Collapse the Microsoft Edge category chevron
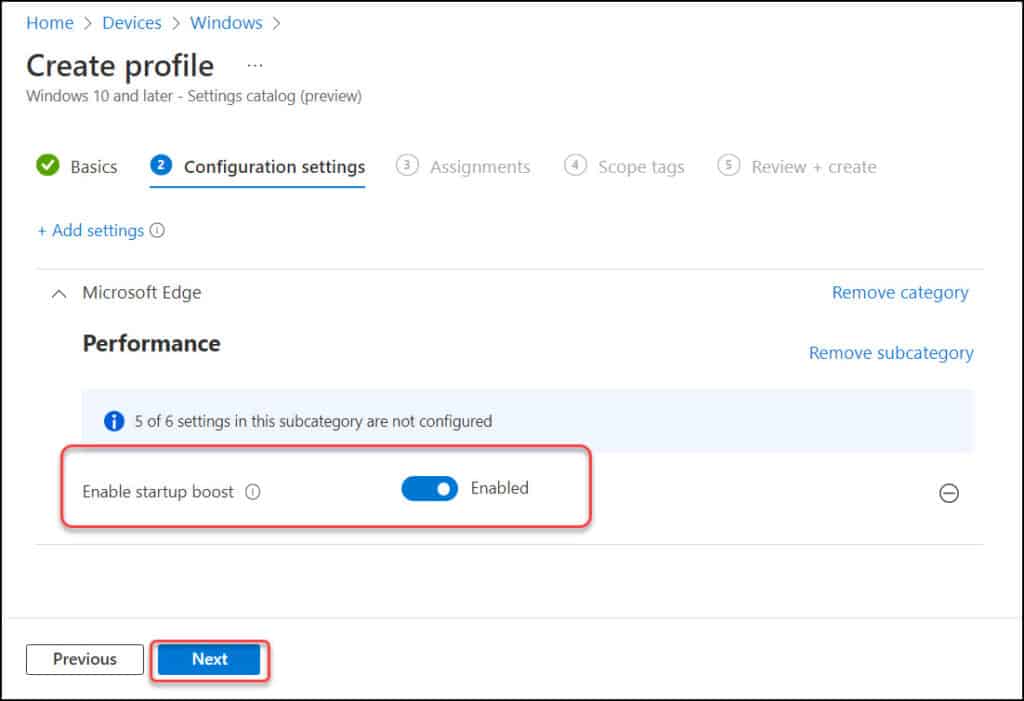Screen dimensions: 1024x701 59,294
